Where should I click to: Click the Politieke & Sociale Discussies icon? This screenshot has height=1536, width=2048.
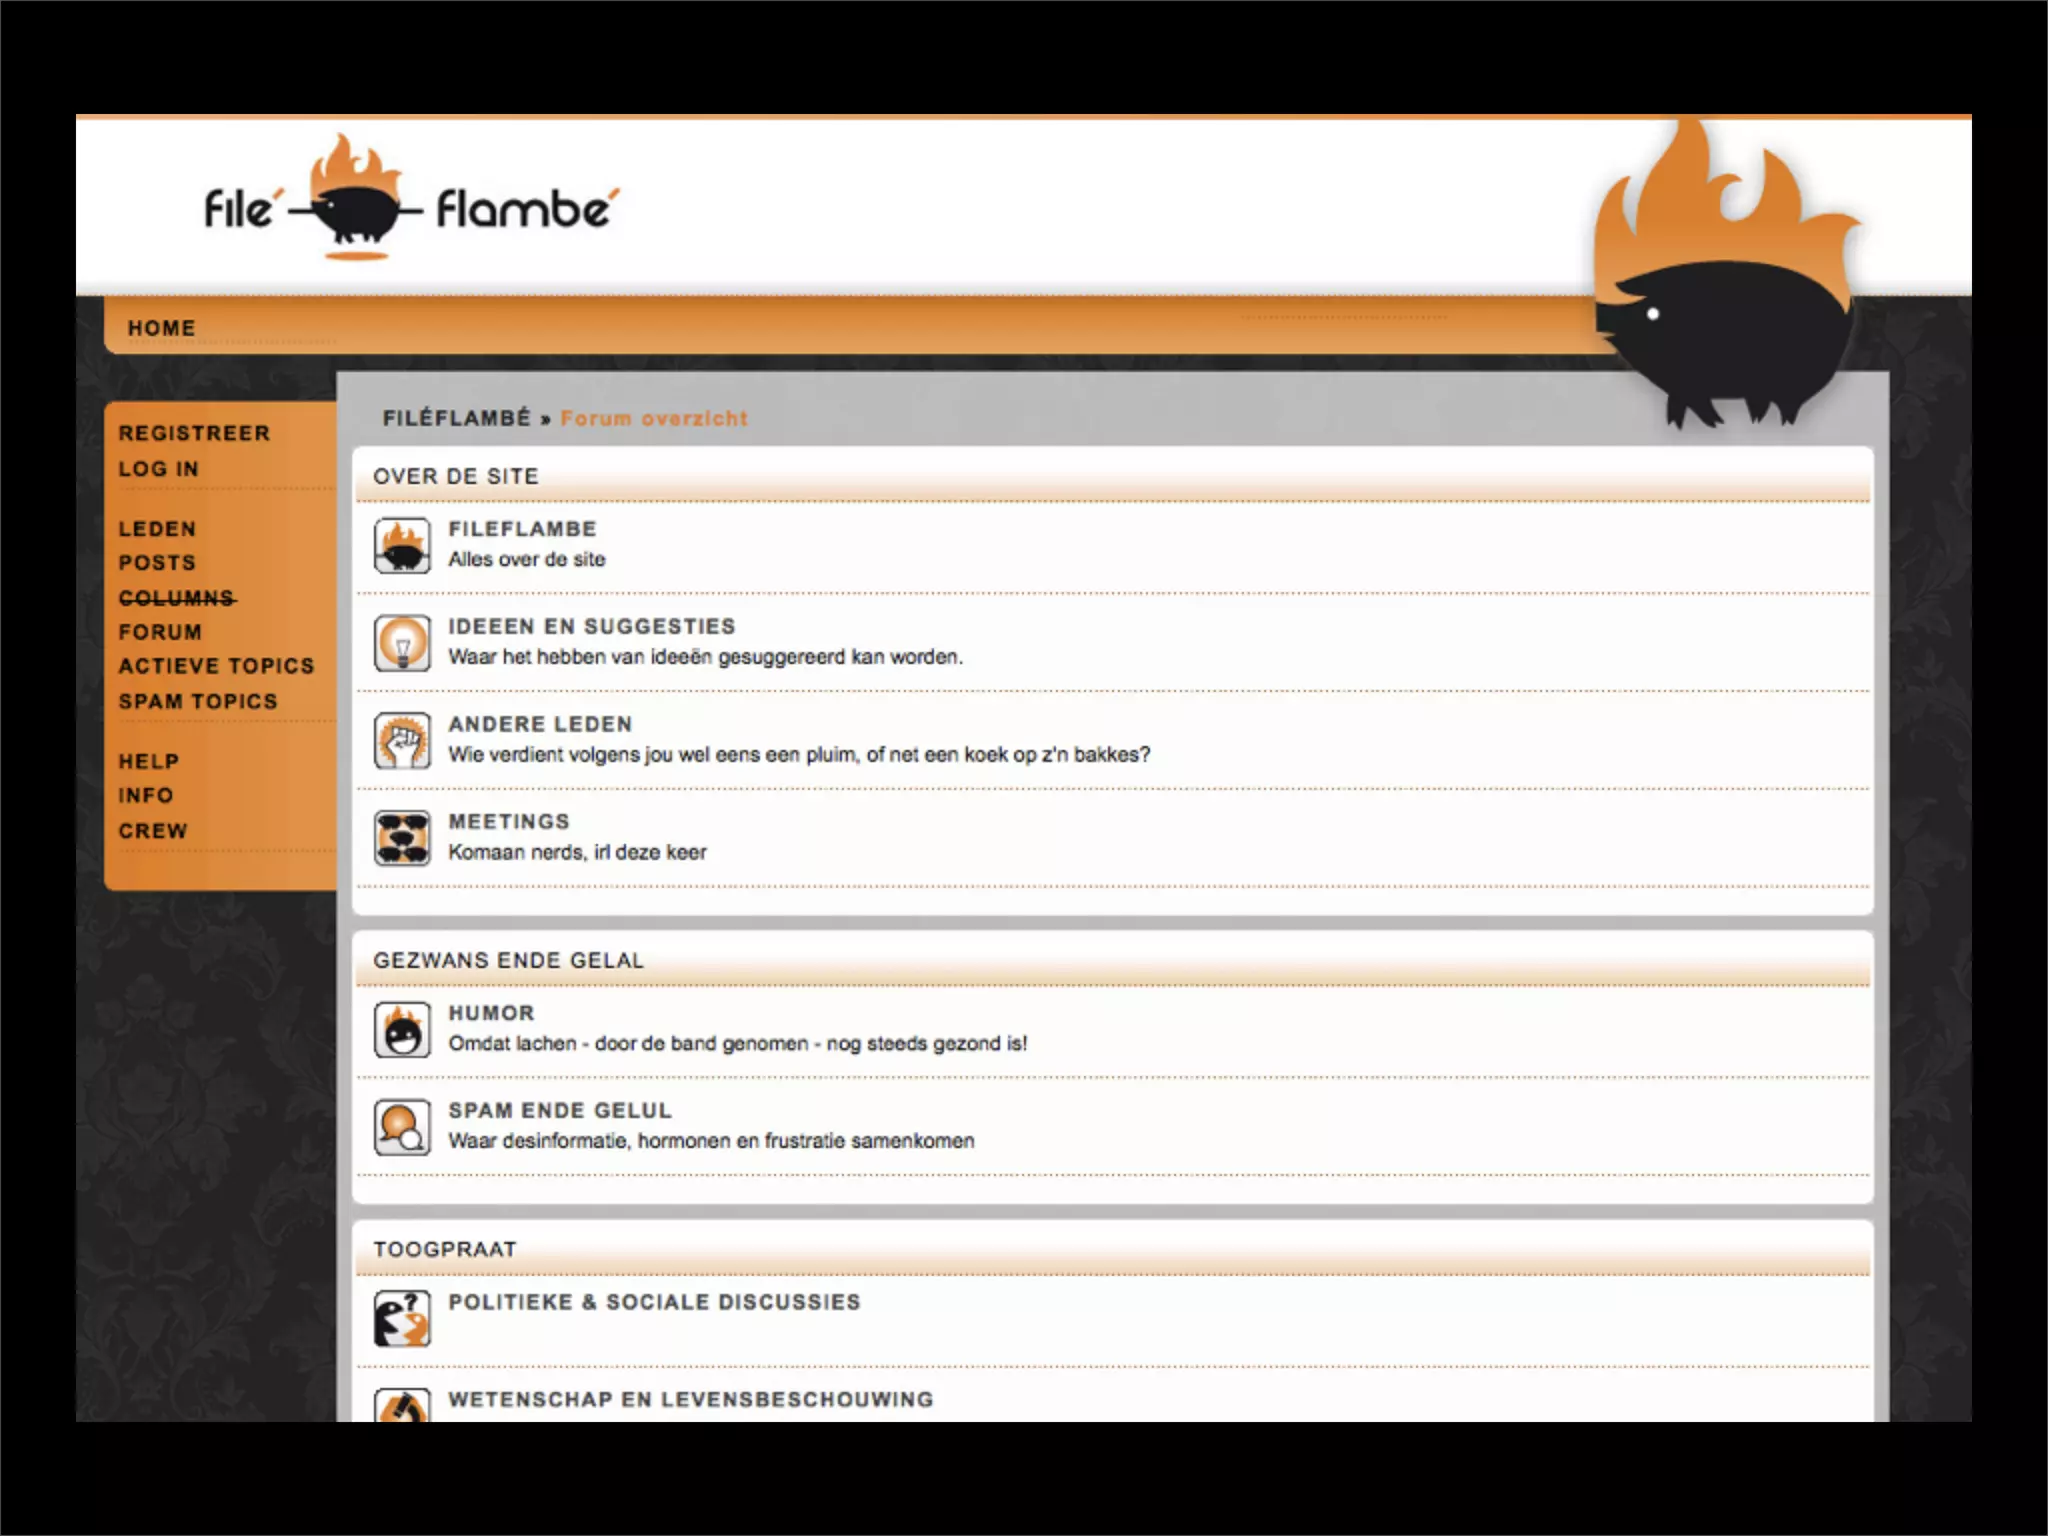point(402,1318)
